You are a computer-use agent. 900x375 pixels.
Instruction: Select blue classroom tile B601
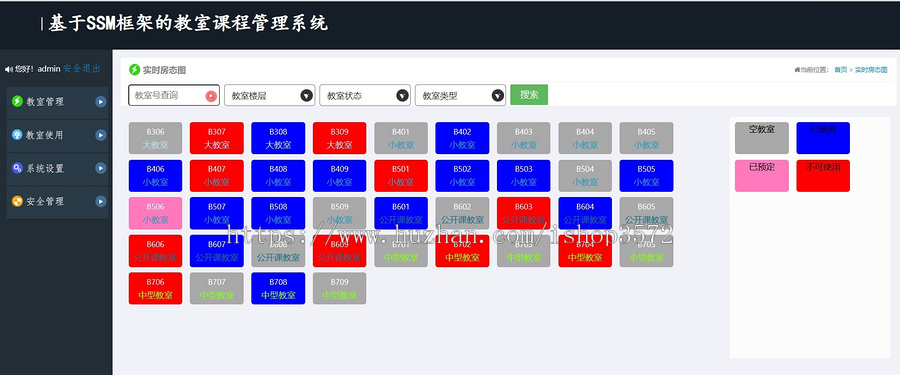click(x=401, y=213)
